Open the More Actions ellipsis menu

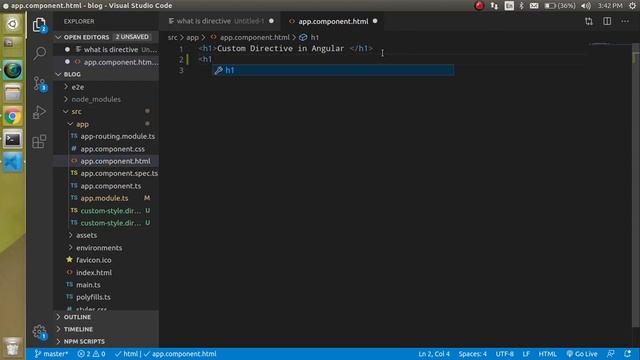tap(625, 21)
